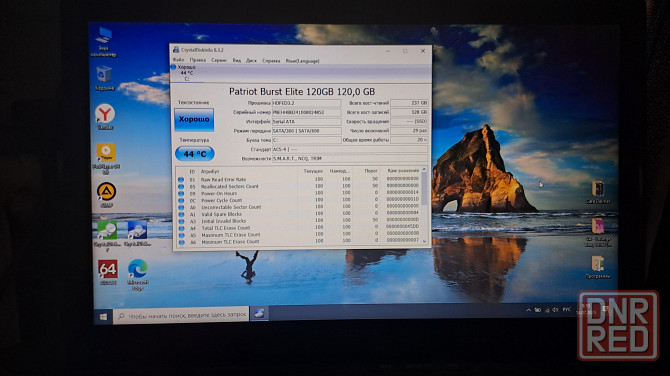Click the volume icon in system tray
The width and height of the screenshot is (670, 376).
[x=555, y=310]
